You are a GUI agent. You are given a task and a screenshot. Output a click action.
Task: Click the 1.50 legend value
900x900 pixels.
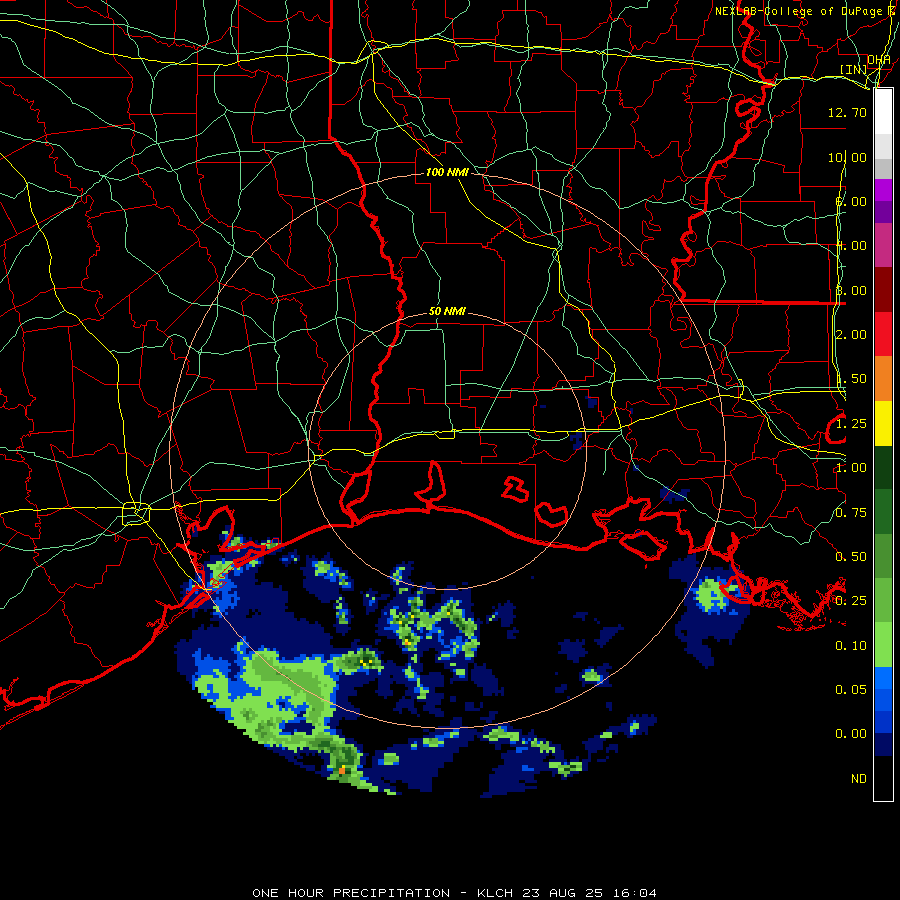click(851, 379)
